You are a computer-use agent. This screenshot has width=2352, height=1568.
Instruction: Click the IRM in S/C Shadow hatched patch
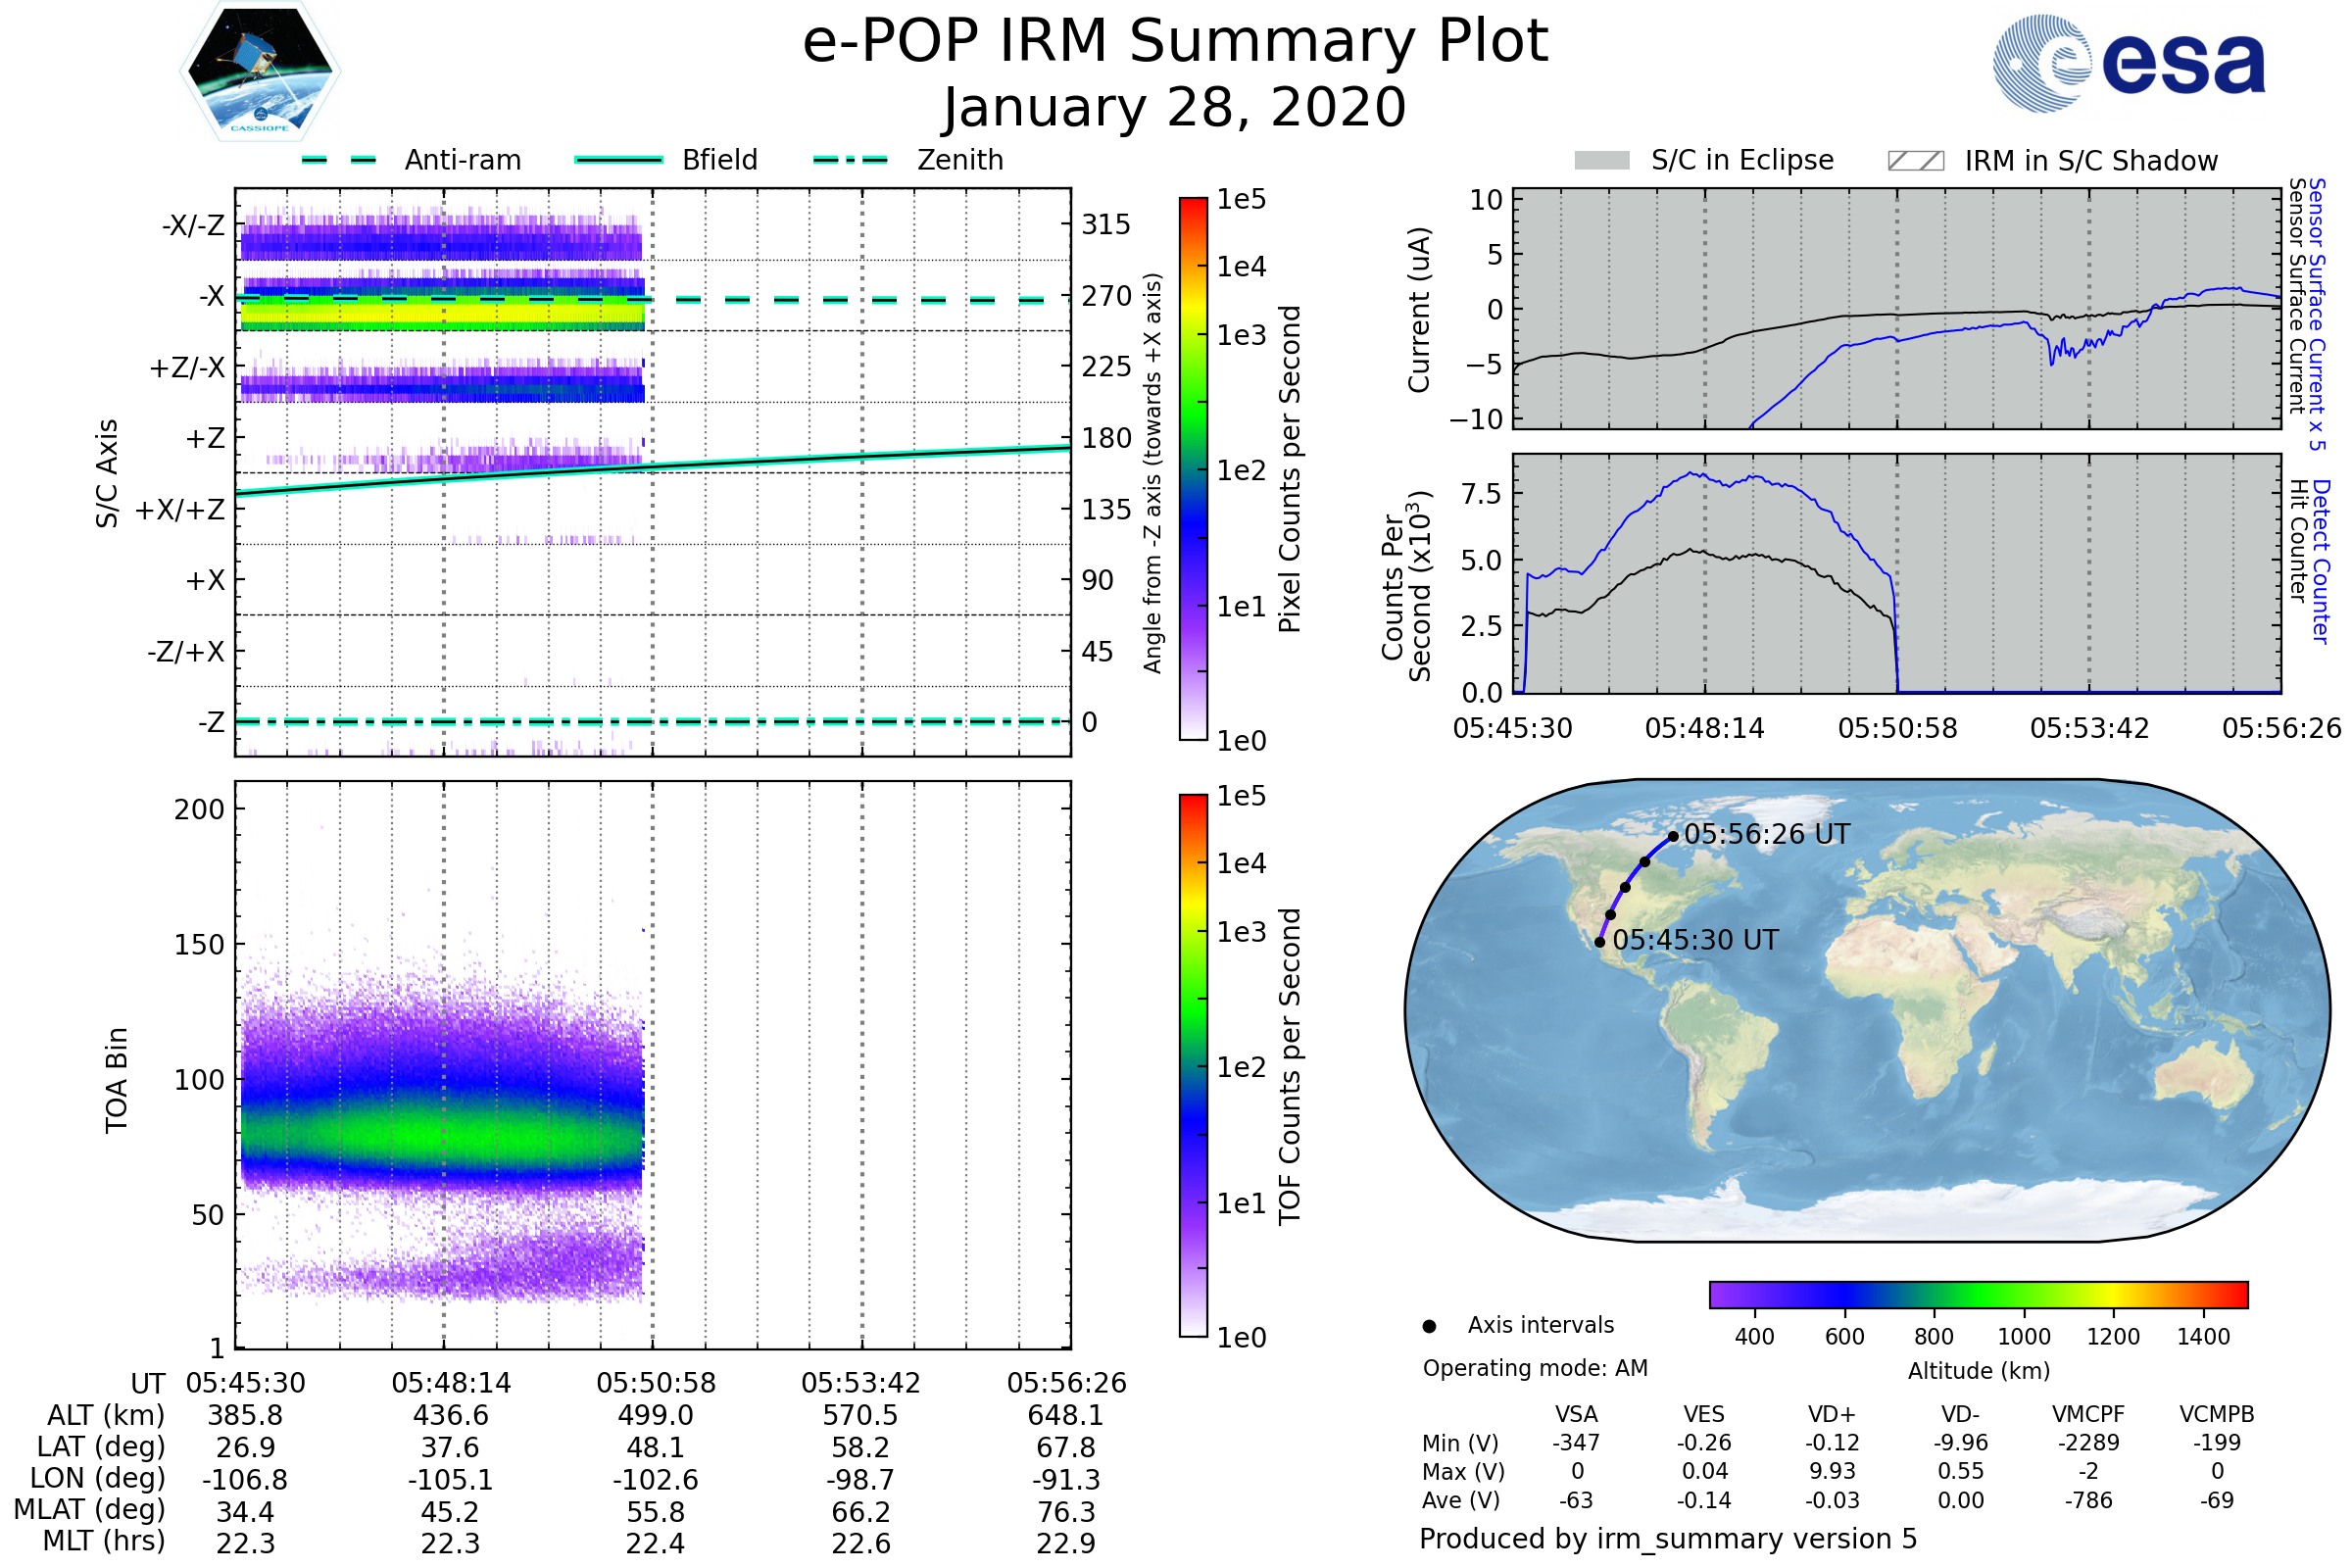1916,161
